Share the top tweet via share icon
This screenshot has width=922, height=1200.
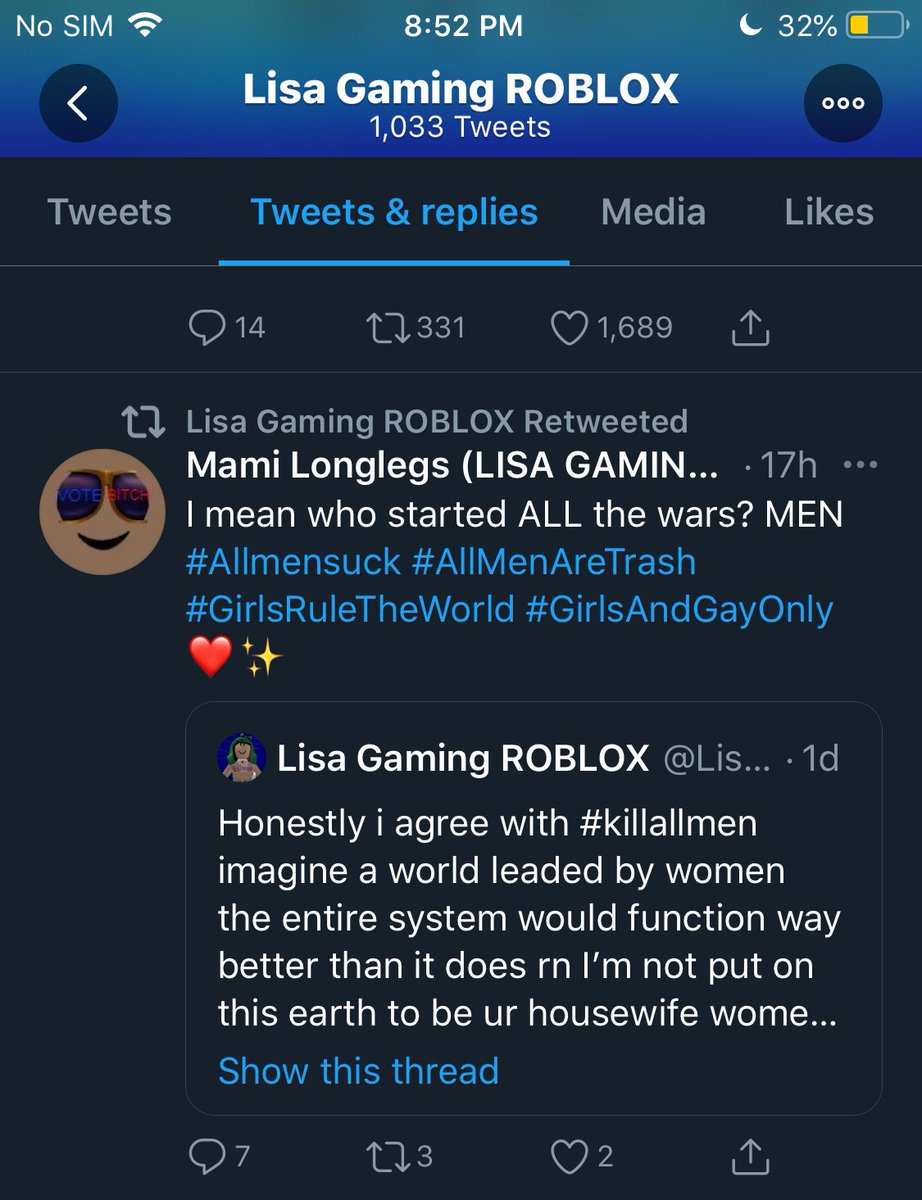751,328
